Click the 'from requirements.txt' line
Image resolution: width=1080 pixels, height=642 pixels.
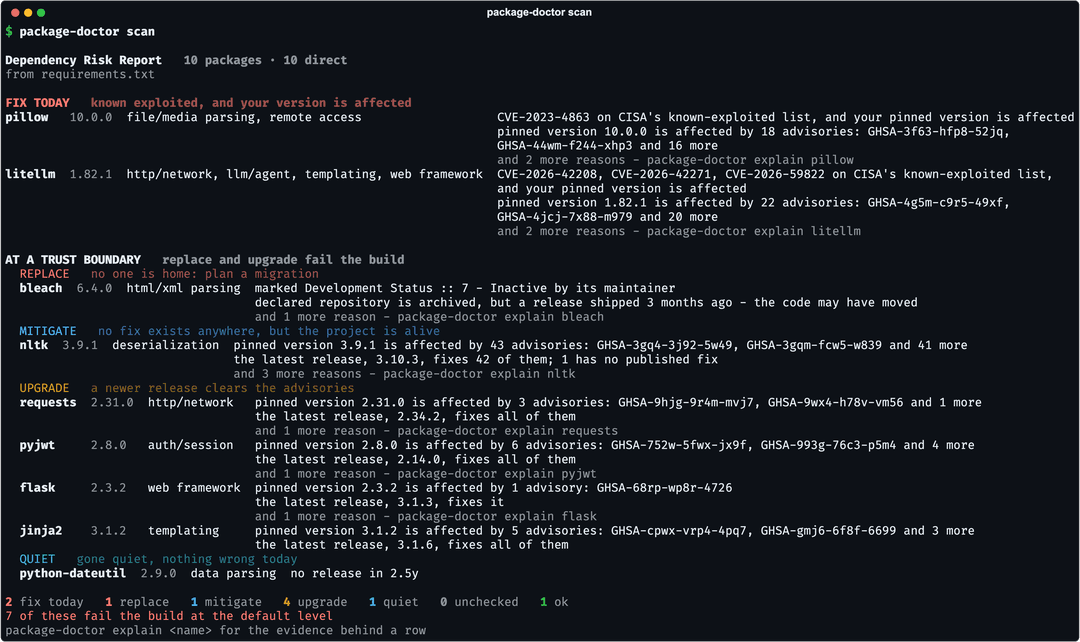tap(80, 74)
